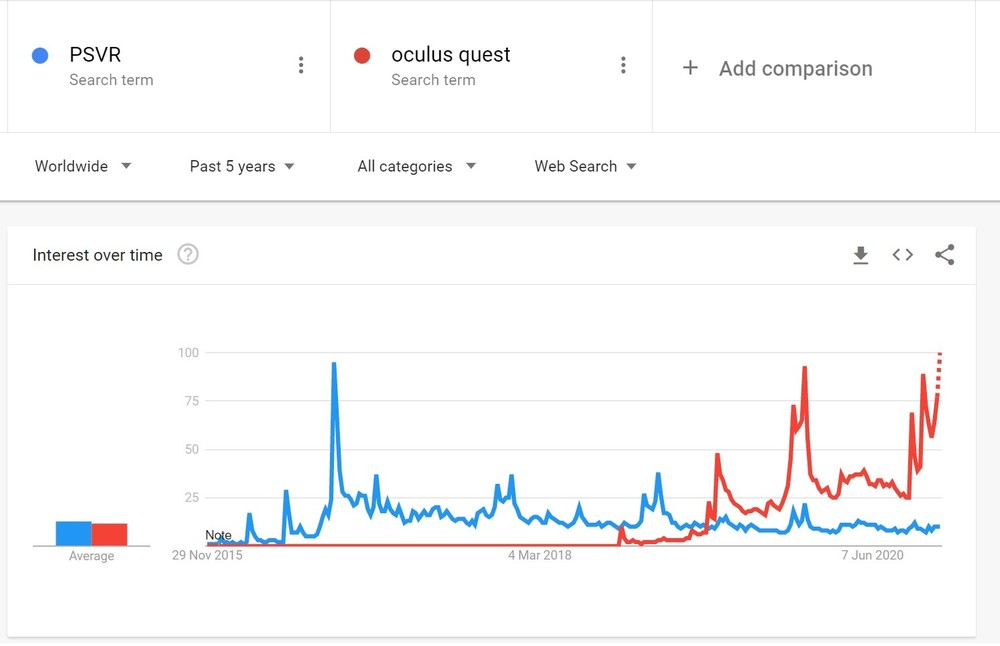Image resolution: width=1000 pixels, height=646 pixels.
Task: Click the red oculus quest color dot
Action: click(x=362, y=55)
